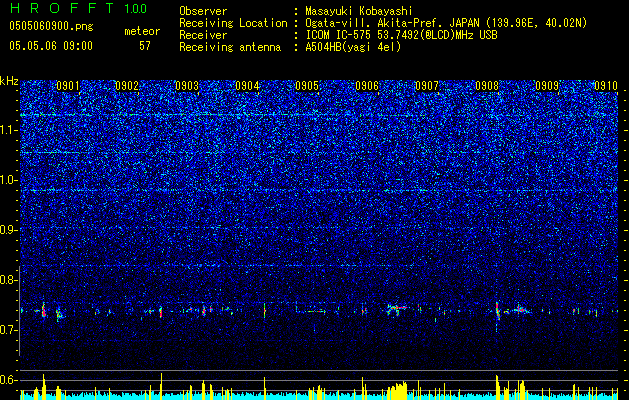Click the 'Receiving antenna' field label
Screen dimensions: 629x400
pyautogui.click(x=230, y=47)
